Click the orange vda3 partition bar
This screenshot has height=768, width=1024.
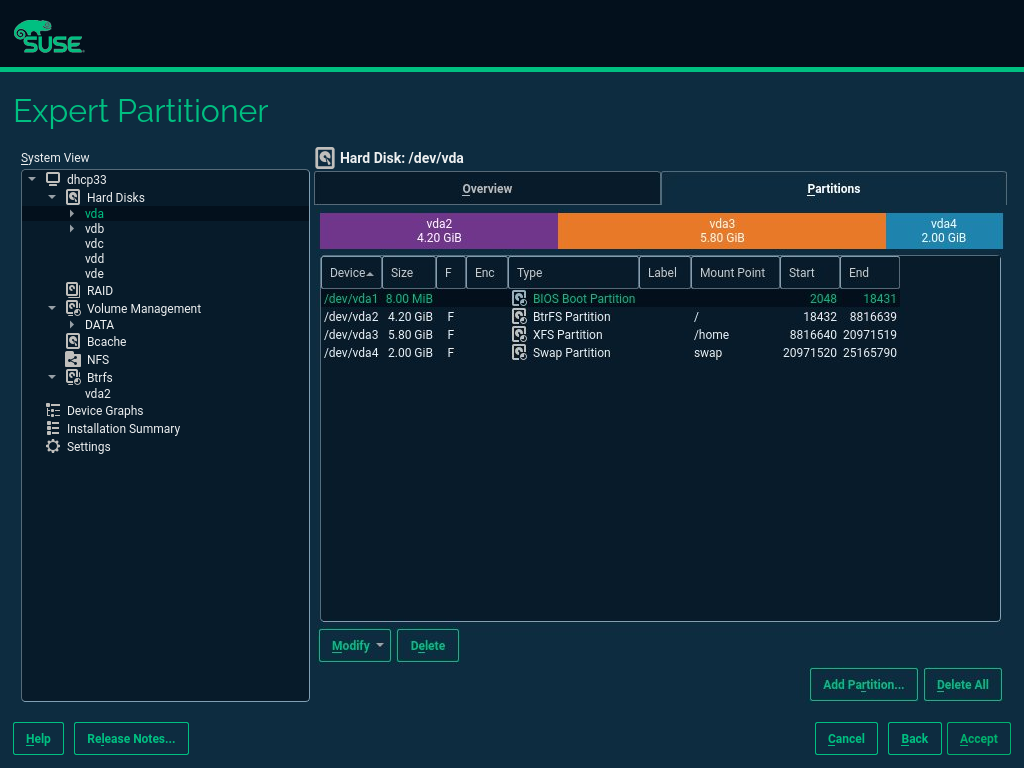721,231
